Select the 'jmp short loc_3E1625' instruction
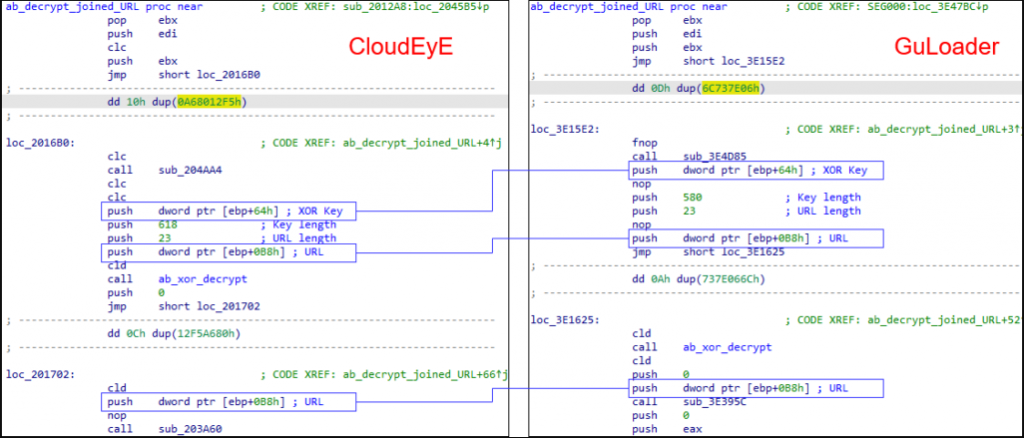The image size is (1024, 438). (x=709, y=252)
